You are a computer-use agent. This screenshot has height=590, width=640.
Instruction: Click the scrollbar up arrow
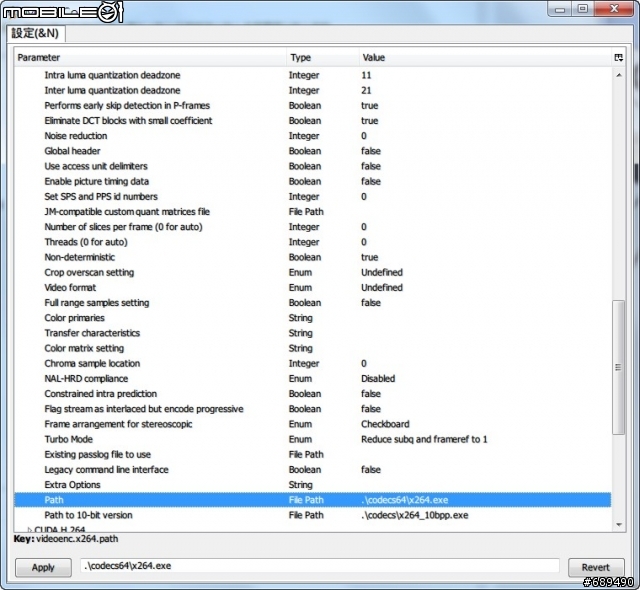pyautogui.click(x=619, y=75)
